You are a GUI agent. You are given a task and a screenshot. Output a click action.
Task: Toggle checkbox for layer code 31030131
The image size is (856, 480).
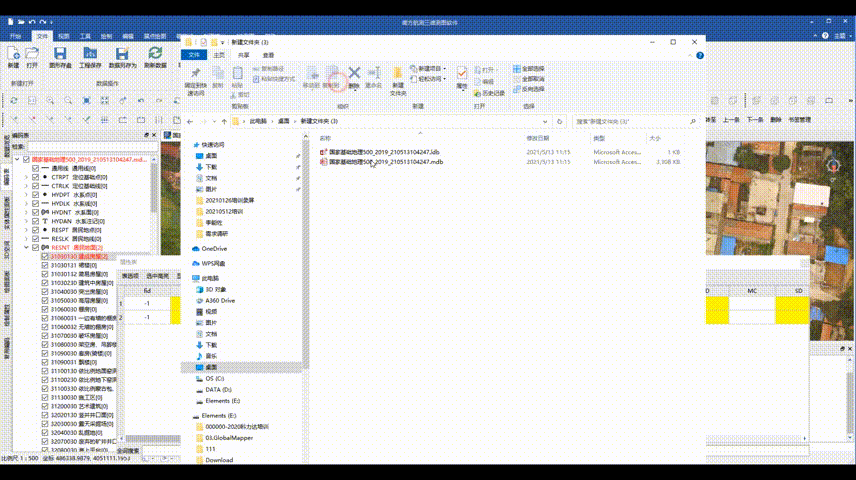(x=45, y=265)
